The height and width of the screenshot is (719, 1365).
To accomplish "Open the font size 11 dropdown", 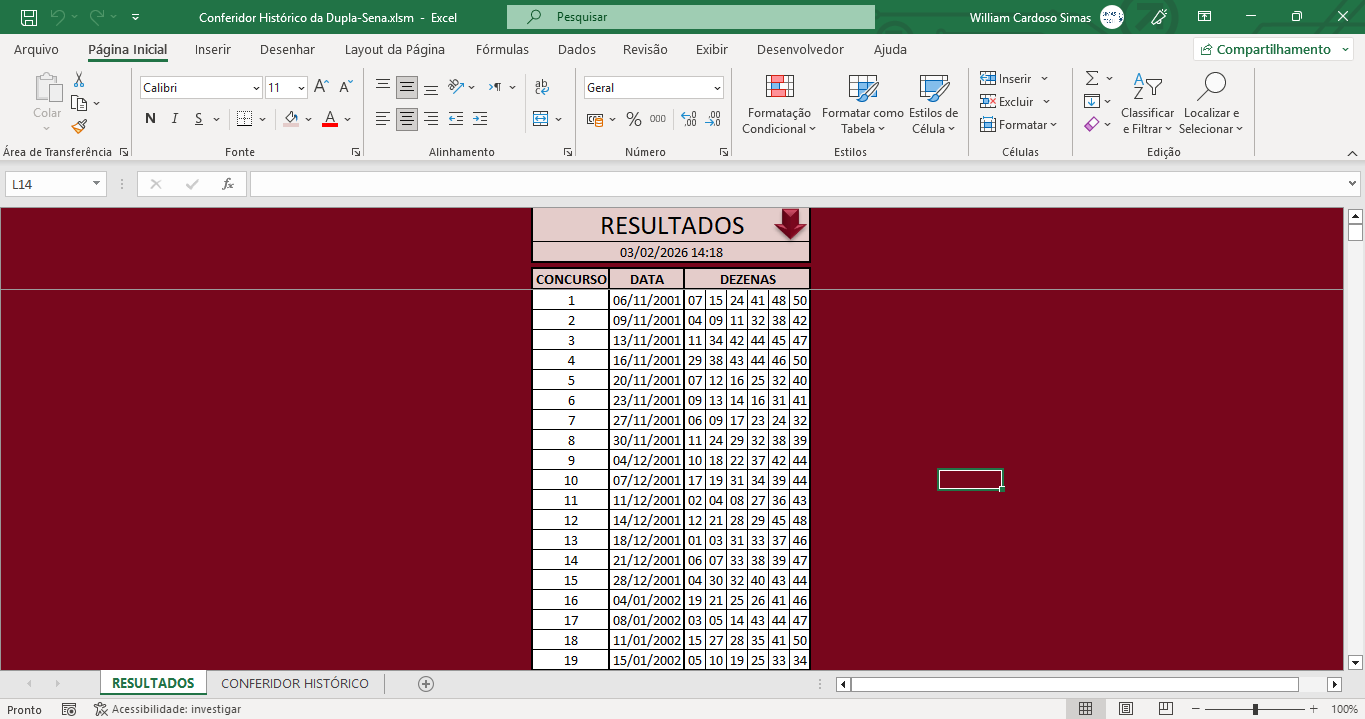I will pos(301,88).
